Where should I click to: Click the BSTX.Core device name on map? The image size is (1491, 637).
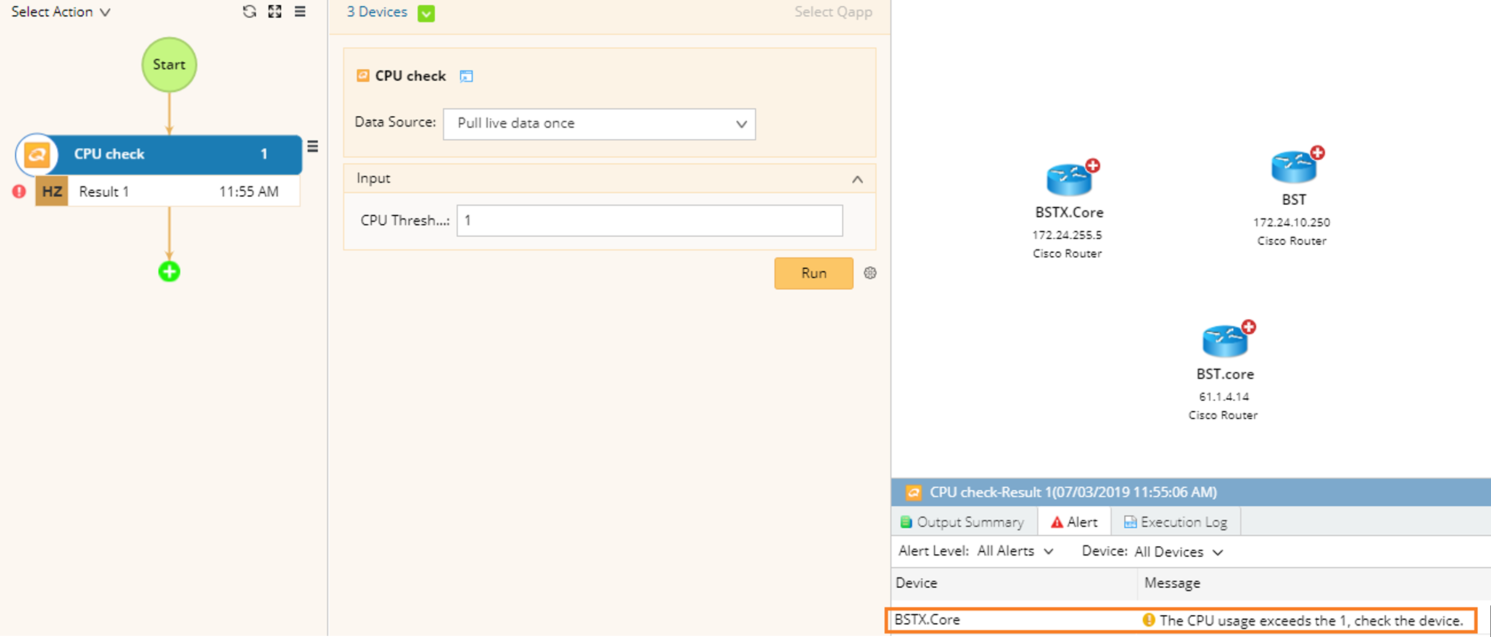pyautogui.click(x=1069, y=213)
